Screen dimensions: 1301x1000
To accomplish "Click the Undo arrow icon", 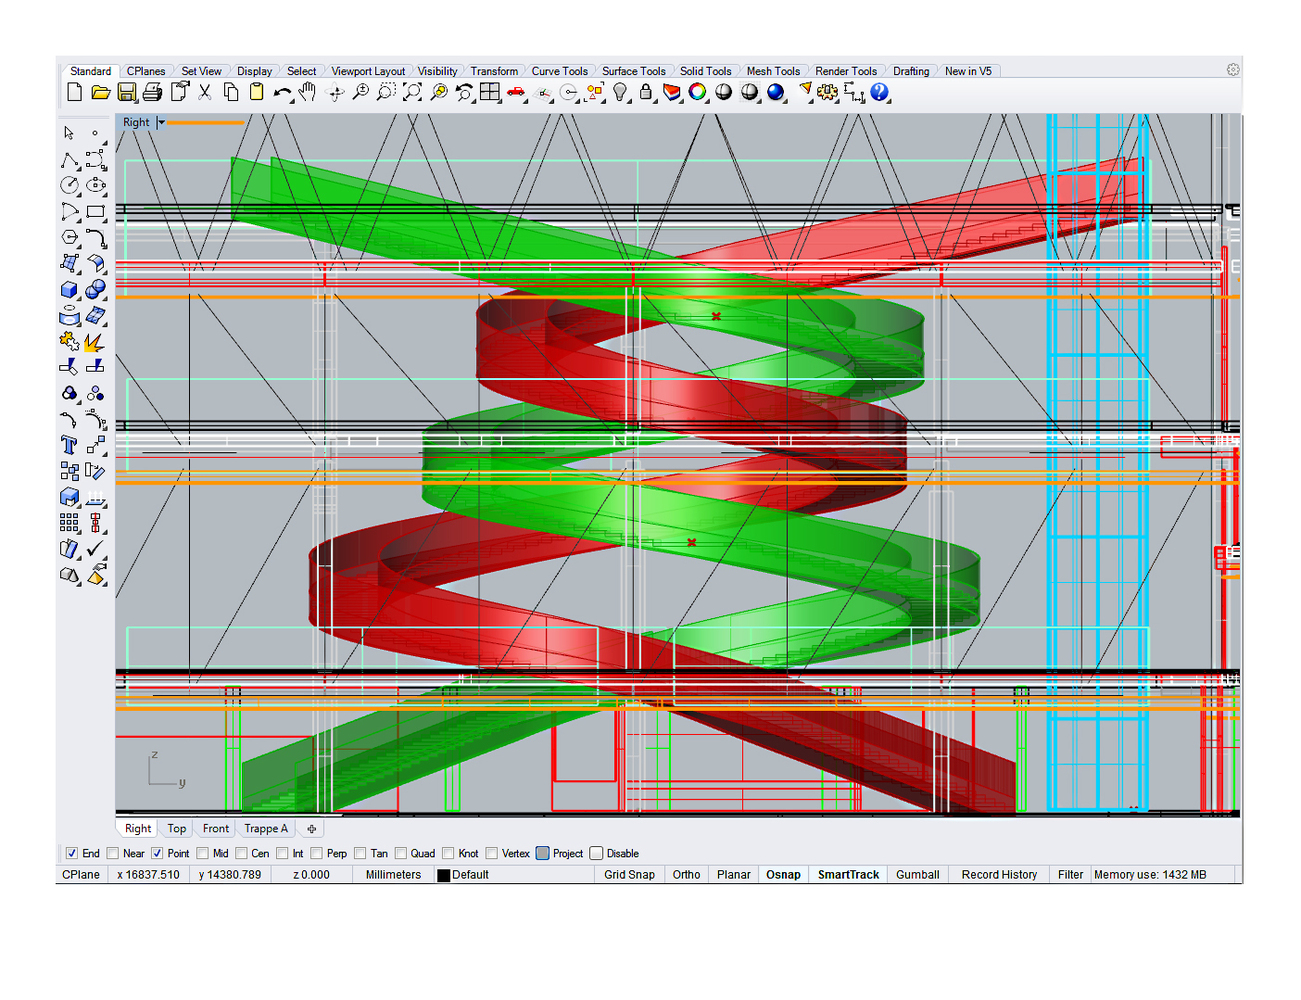I will coord(283,93).
